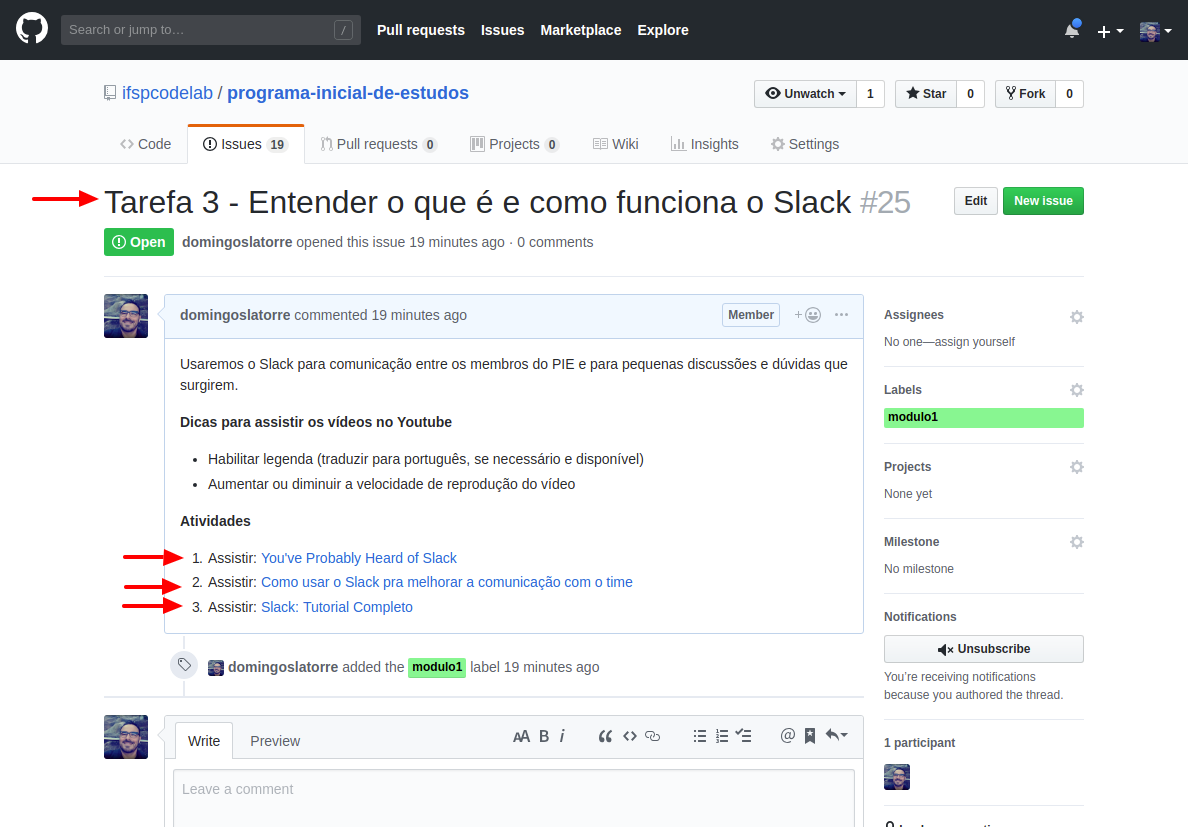This screenshot has width=1188, height=827.
Task: Unsubscribe from issue notifications
Action: click(983, 649)
